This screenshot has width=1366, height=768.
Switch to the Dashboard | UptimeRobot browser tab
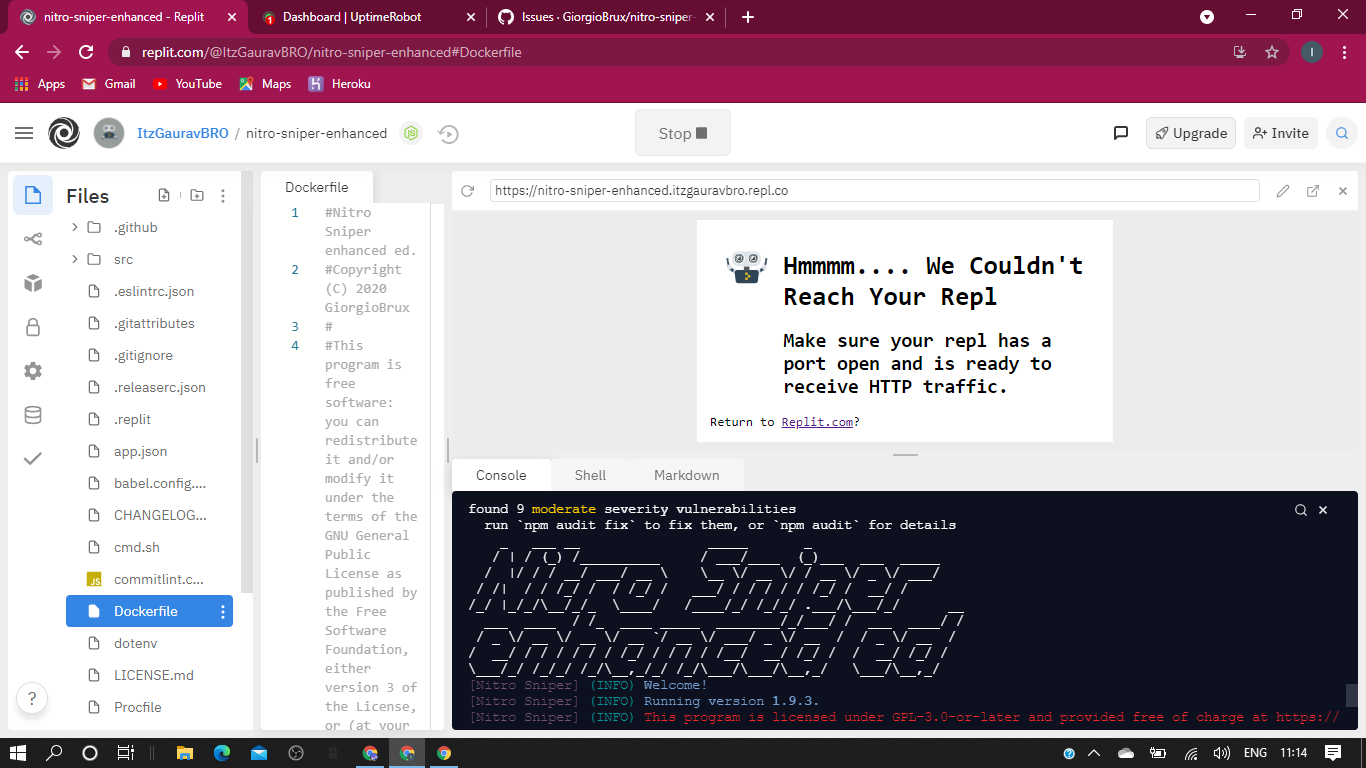point(370,17)
